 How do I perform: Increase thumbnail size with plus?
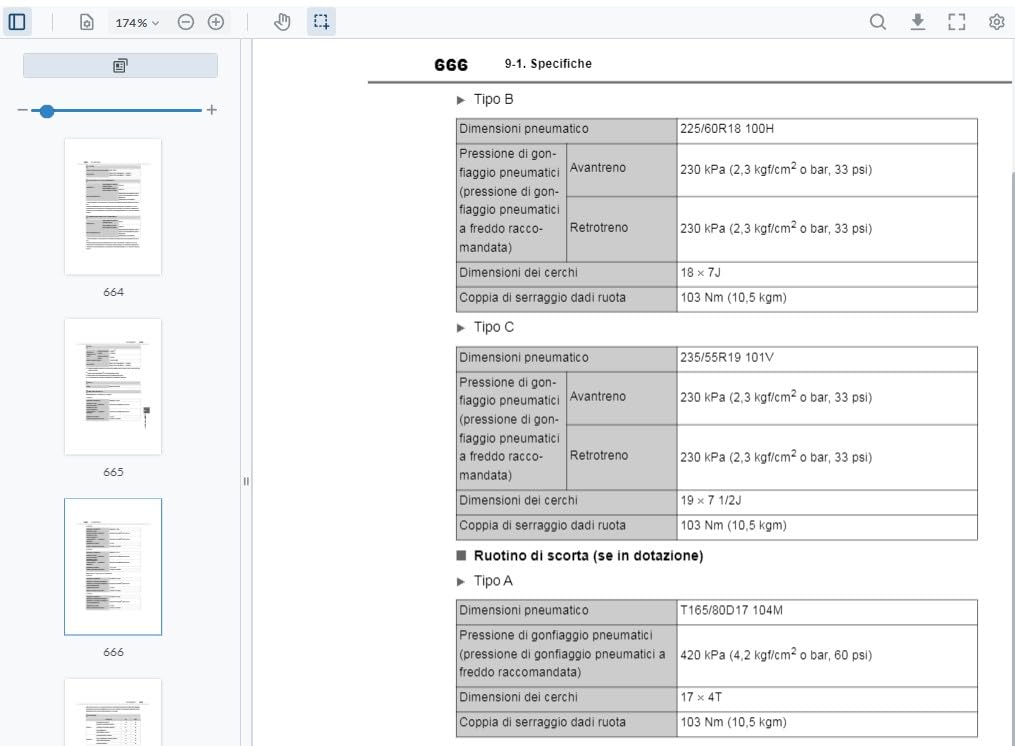click(x=212, y=110)
